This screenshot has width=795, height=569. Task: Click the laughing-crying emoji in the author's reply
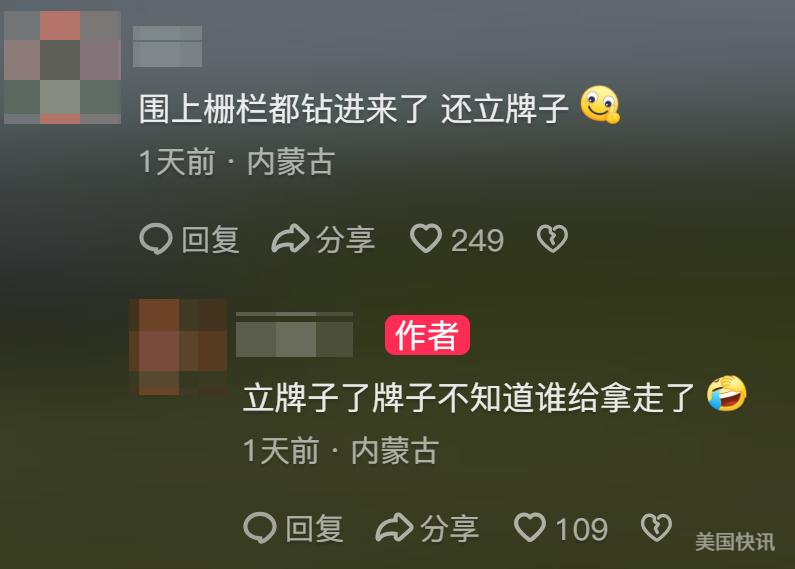point(727,393)
